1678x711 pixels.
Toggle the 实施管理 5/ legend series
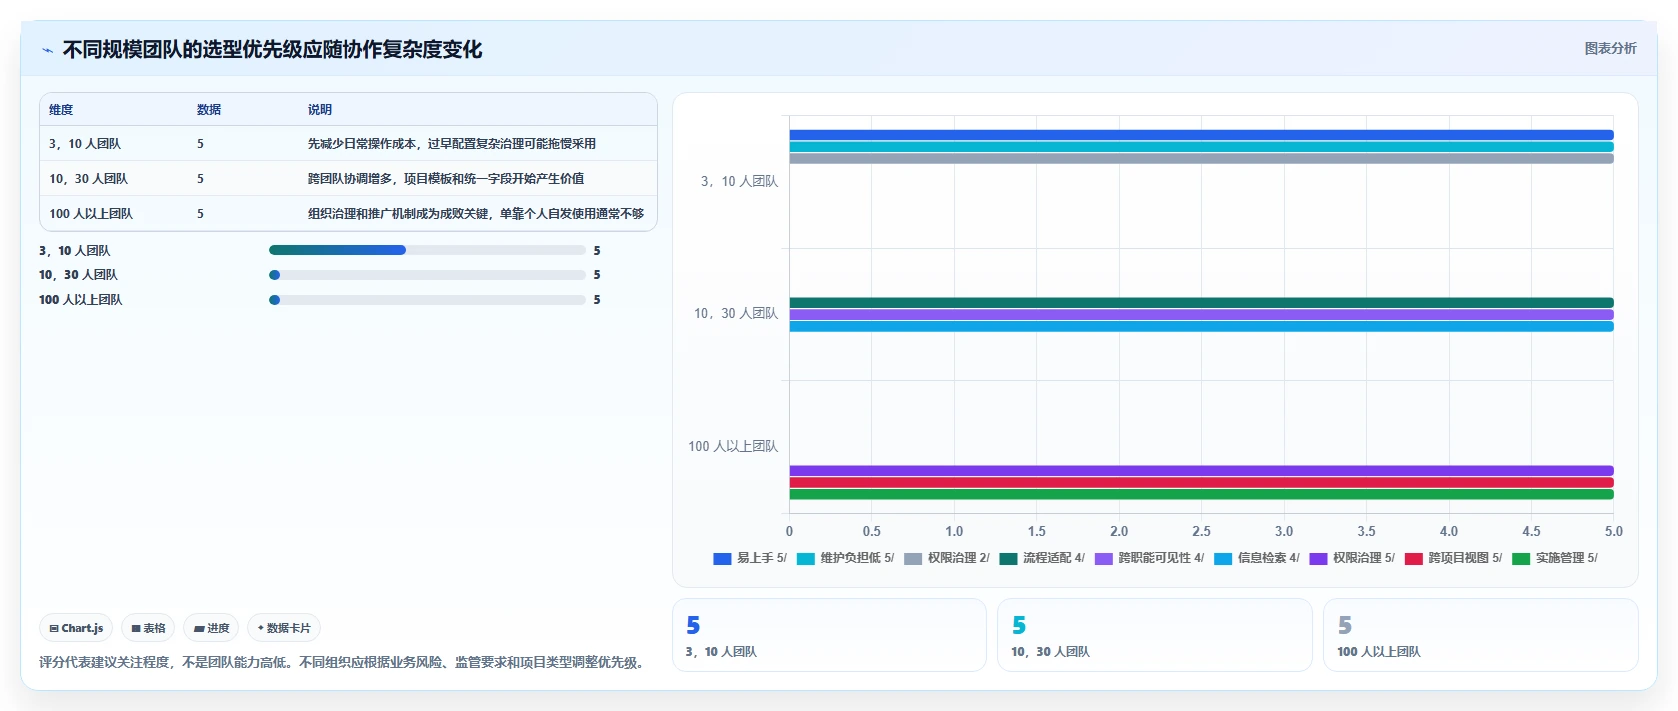coord(1555,558)
